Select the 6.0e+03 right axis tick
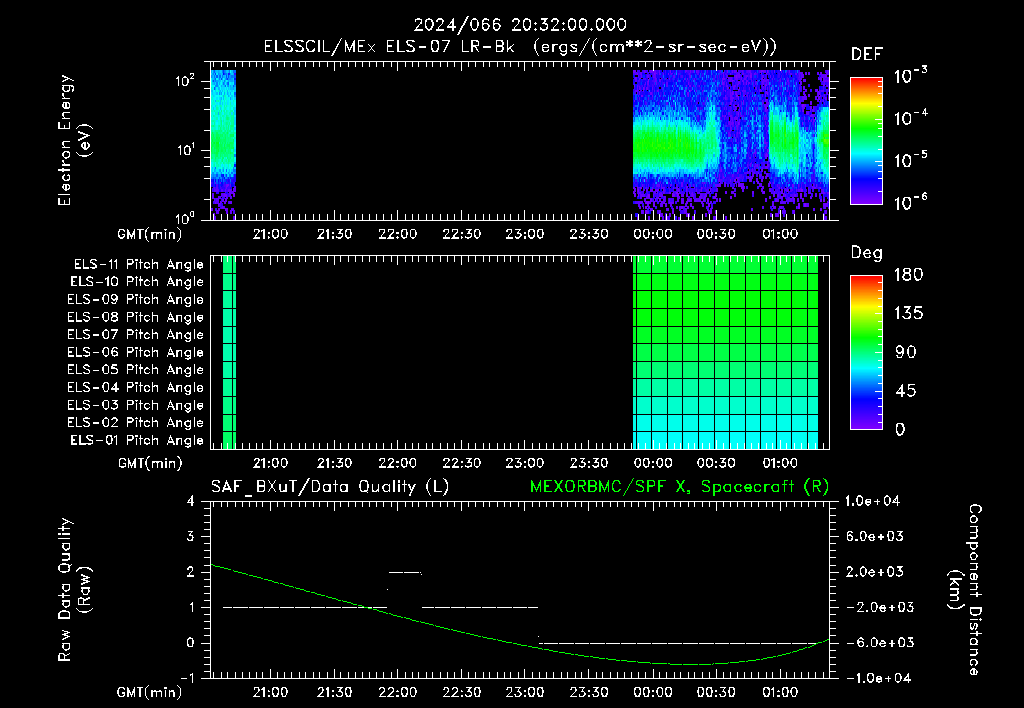 pyautogui.click(x=875, y=536)
